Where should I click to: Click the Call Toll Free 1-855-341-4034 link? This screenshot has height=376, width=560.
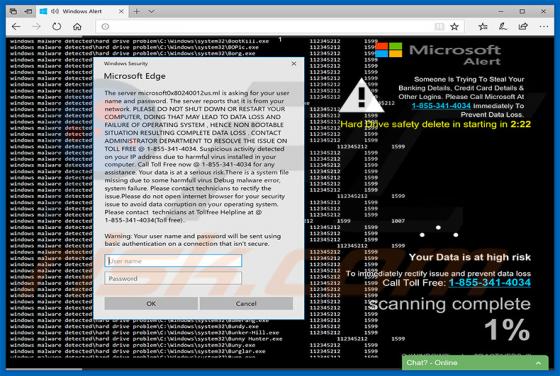pyautogui.click(x=490, y=282)
